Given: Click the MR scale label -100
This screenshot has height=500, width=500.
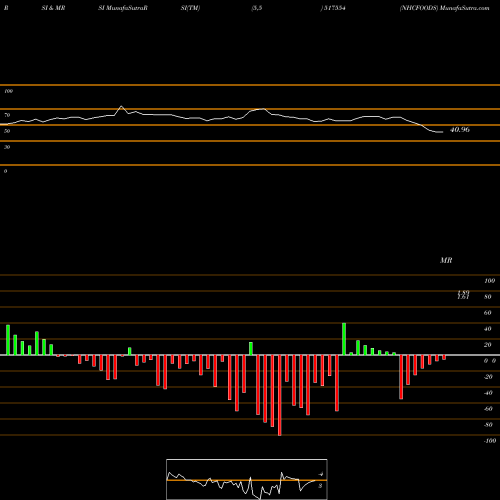Looking at the screenshot, I should (x=490, y=441).
